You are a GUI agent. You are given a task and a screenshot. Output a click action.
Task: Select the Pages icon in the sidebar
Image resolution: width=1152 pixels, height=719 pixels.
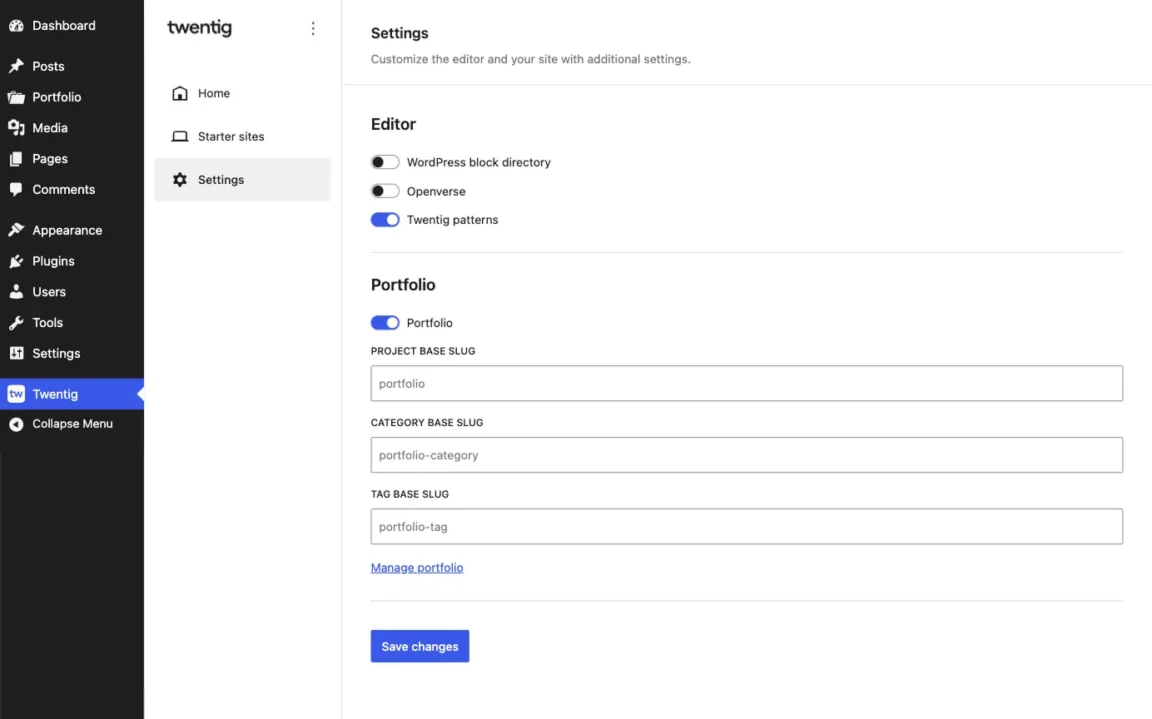point(16,158)
